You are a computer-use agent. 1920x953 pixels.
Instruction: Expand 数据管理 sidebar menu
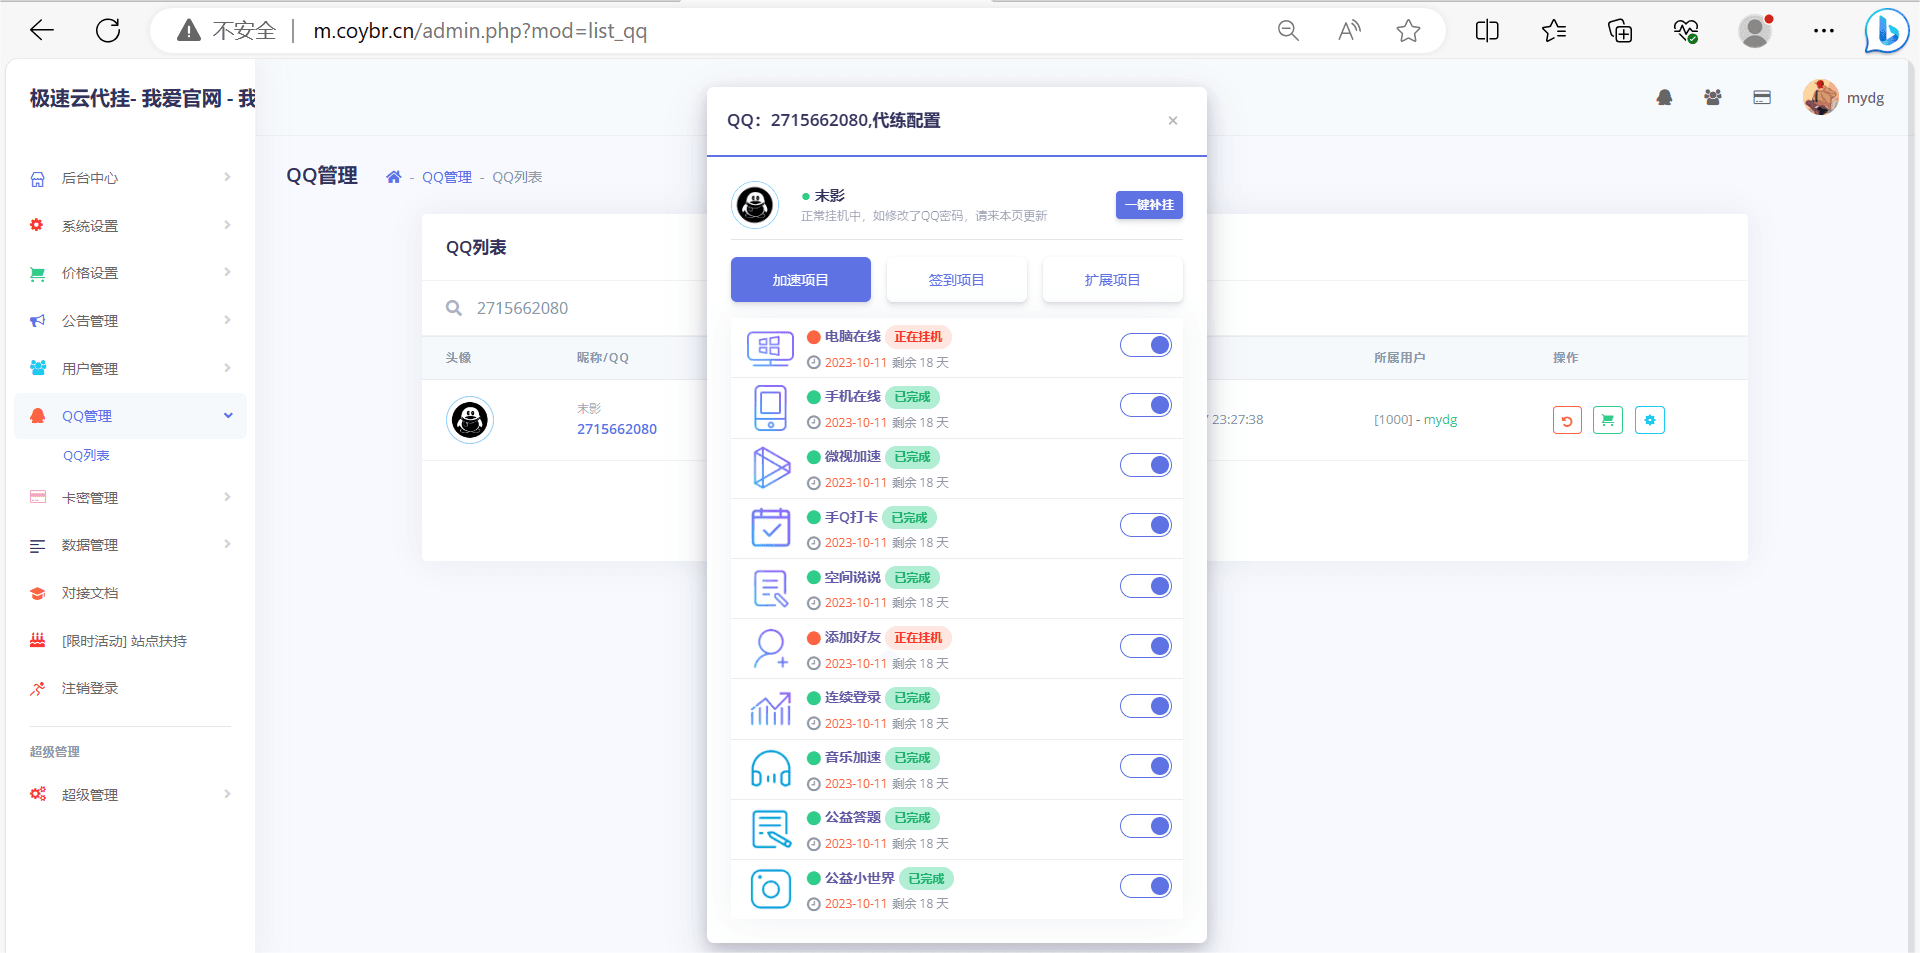pyautogui.click(x=130, y=545)
